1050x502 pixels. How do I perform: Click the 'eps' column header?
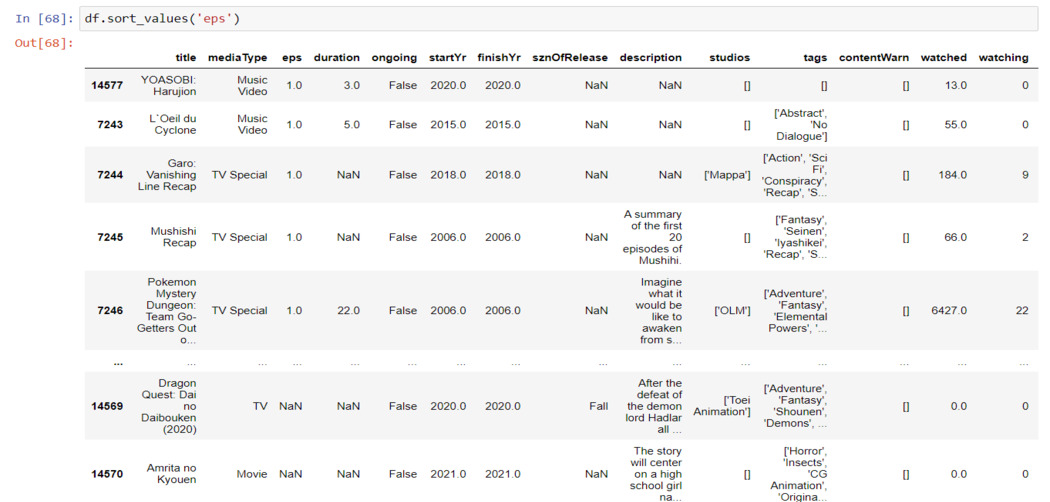coord(291,58)
